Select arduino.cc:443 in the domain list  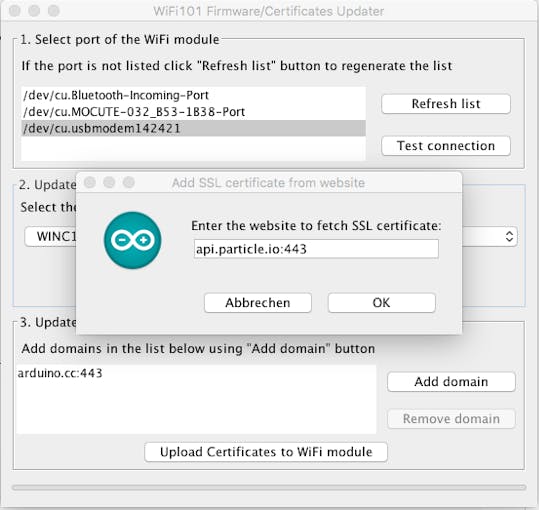[196, 373]
